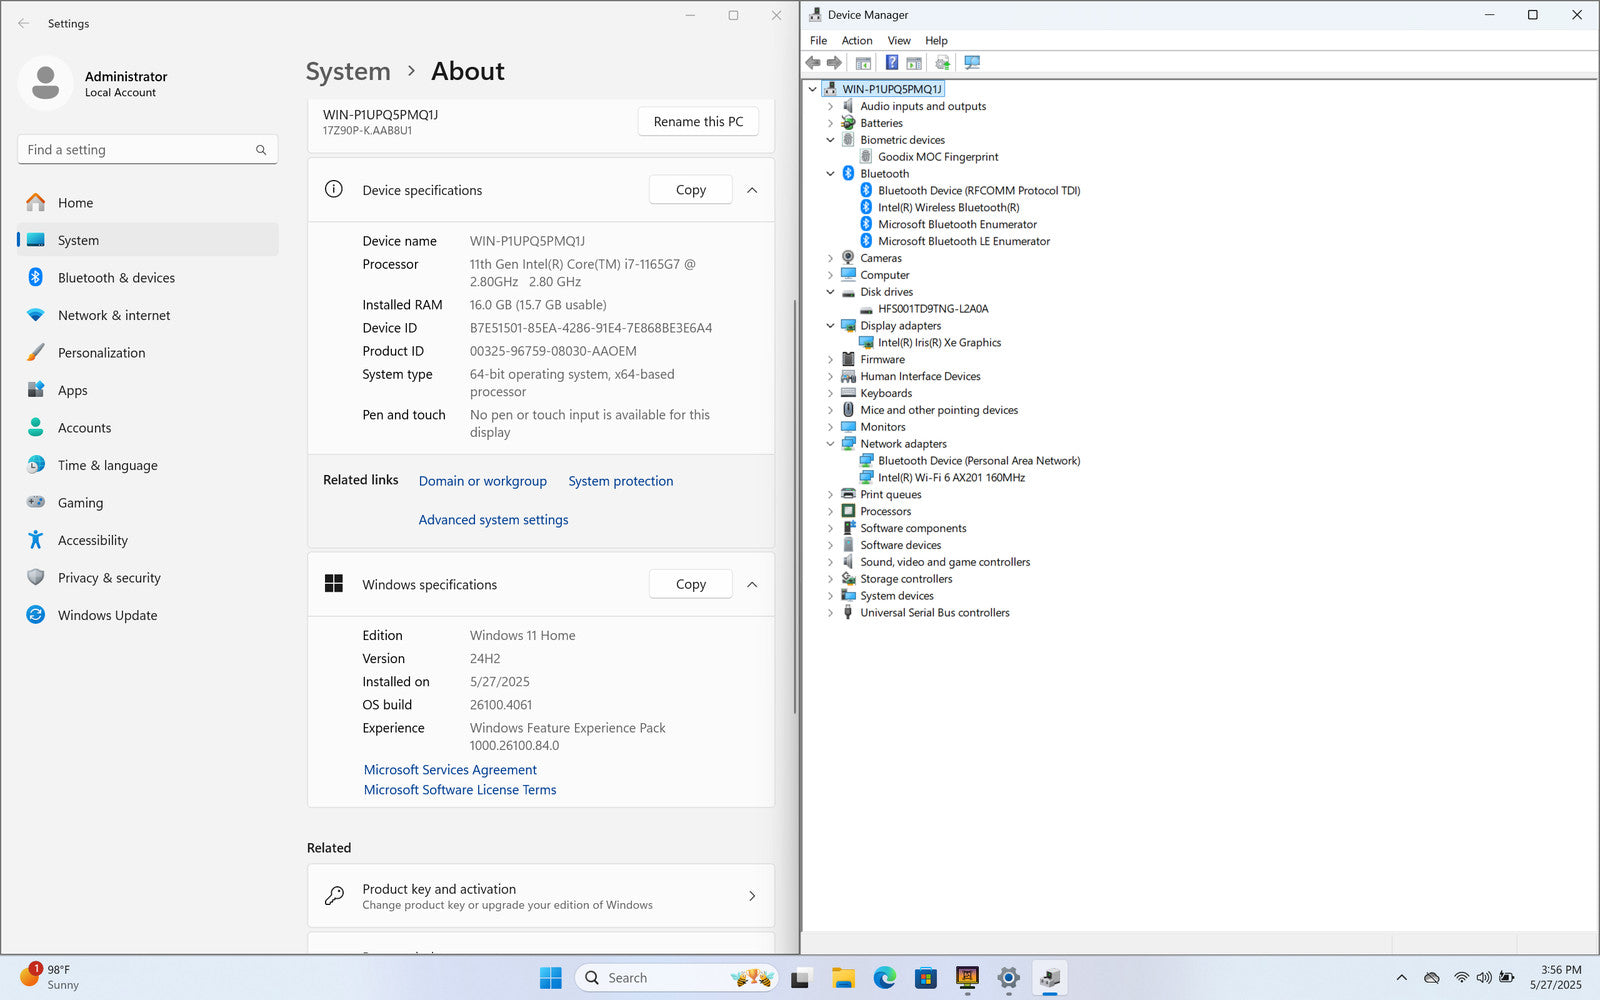Image resolution: width=1600 pixels, height=1000 pixels.
Task: Click the Settings back arrow
Action: click(24, 23)
